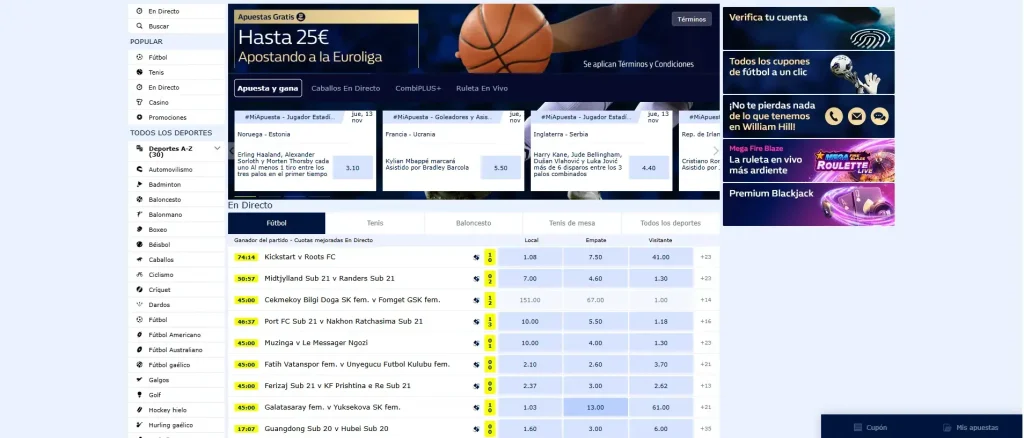
Task: Click football icon in Muzinga v Le Messager row
Action: pyautogui.click(x=476, y=343)
